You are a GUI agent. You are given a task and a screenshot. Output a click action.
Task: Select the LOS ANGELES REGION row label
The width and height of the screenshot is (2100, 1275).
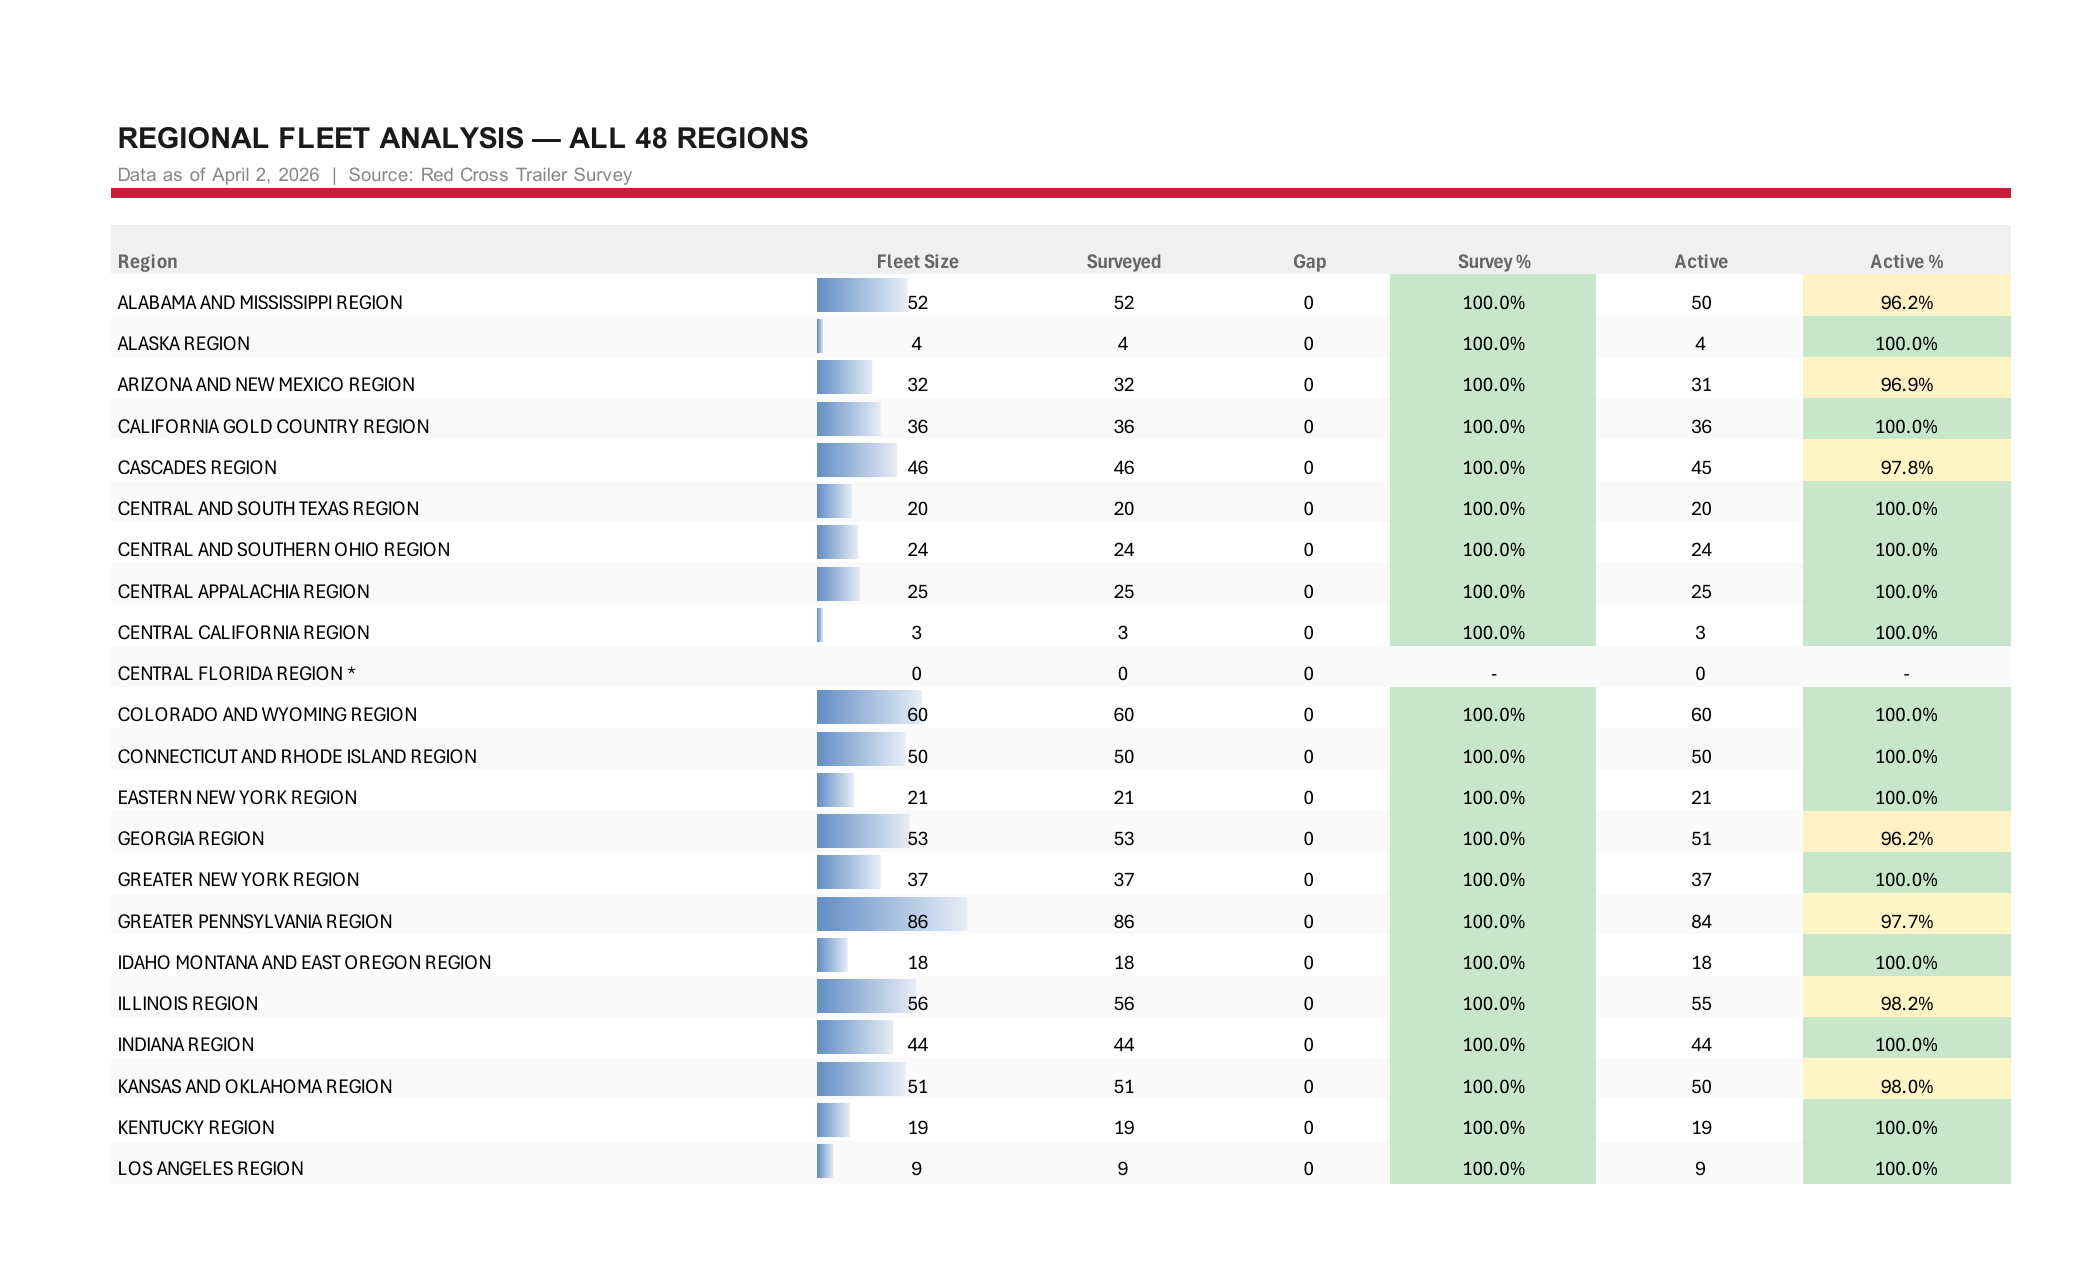pos(210,1168)
